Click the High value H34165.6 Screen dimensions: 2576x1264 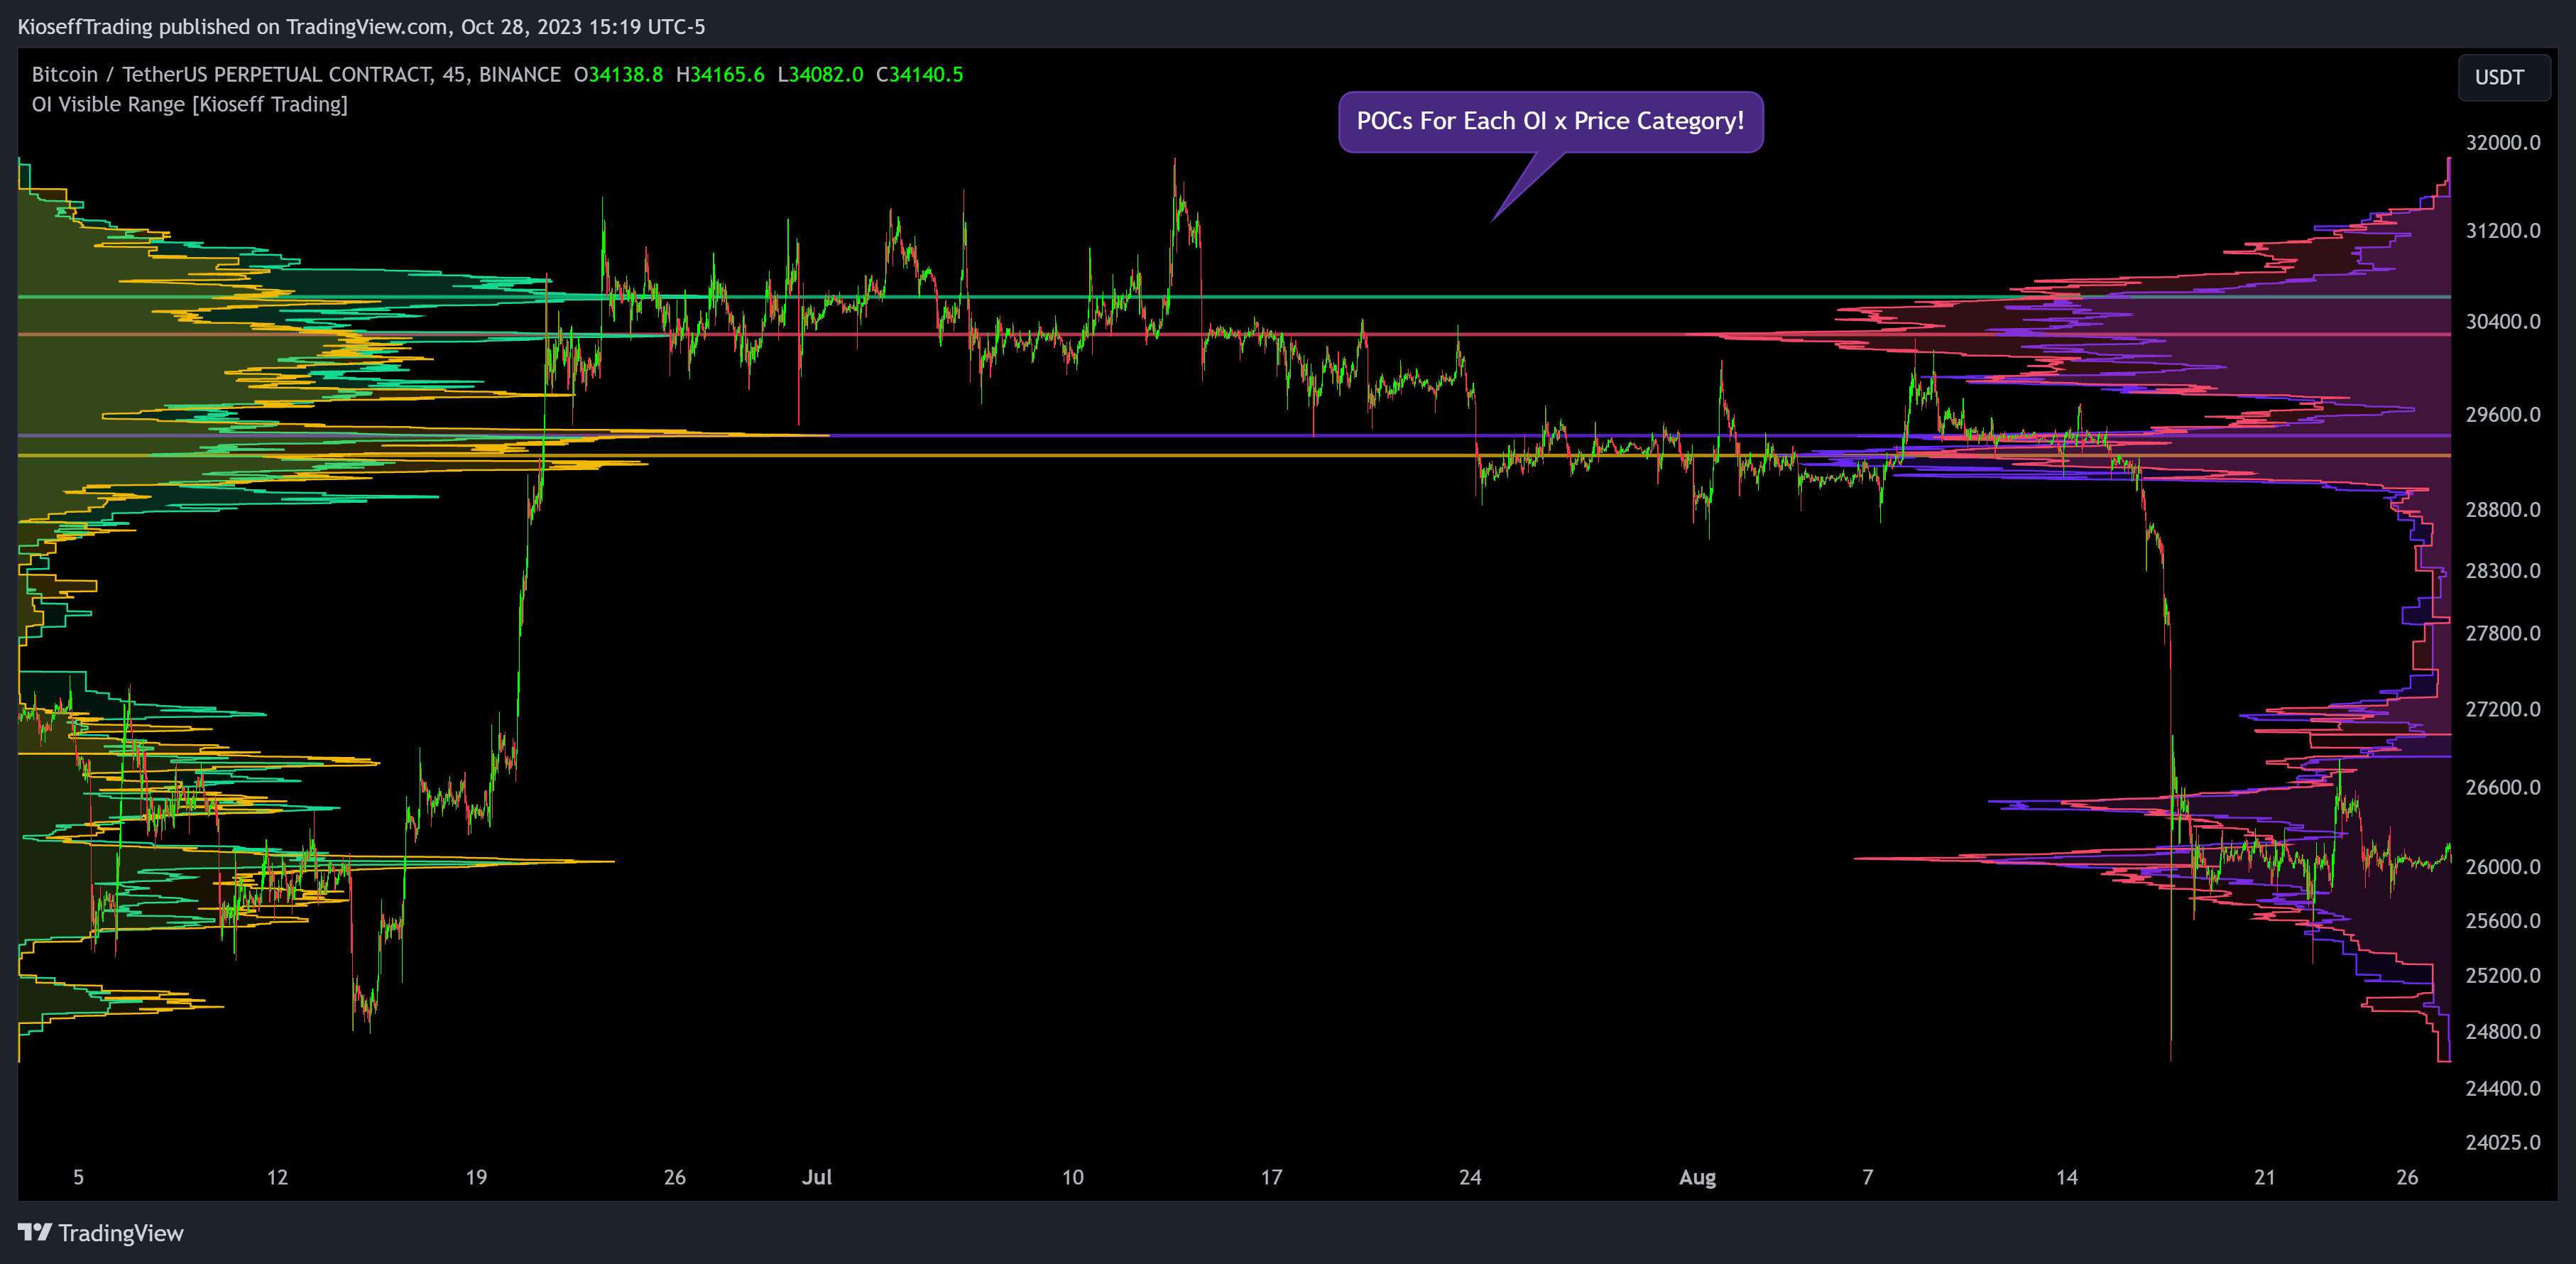[x=720, y=74]
